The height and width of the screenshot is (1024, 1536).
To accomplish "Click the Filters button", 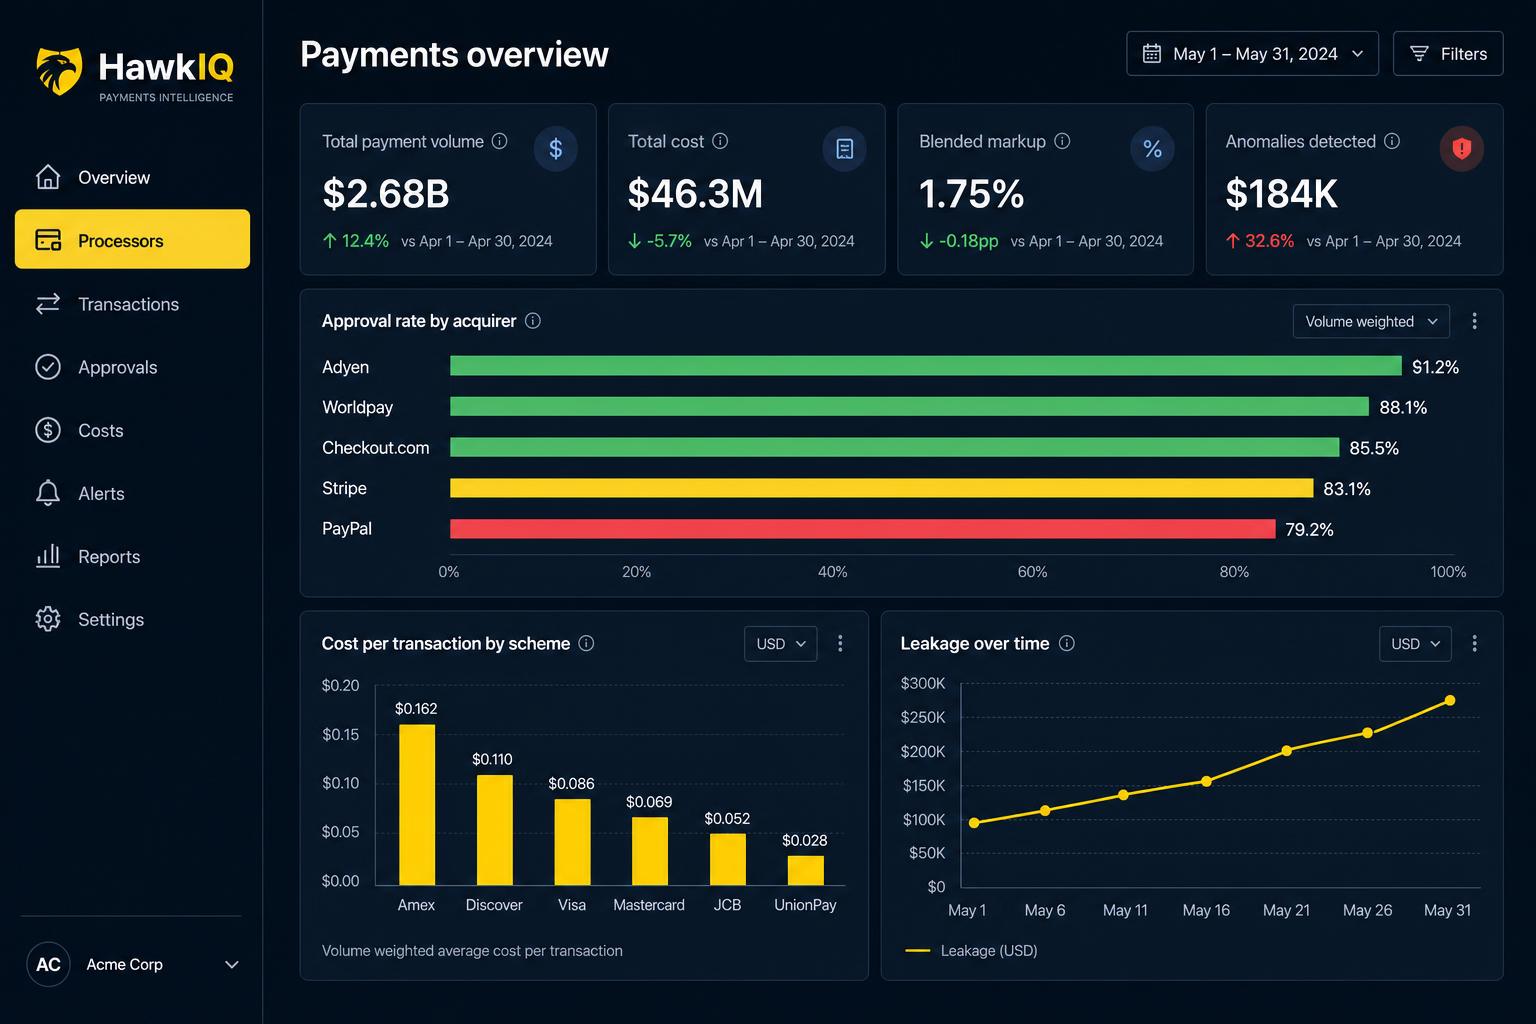I will click(x=1447, y=53).
